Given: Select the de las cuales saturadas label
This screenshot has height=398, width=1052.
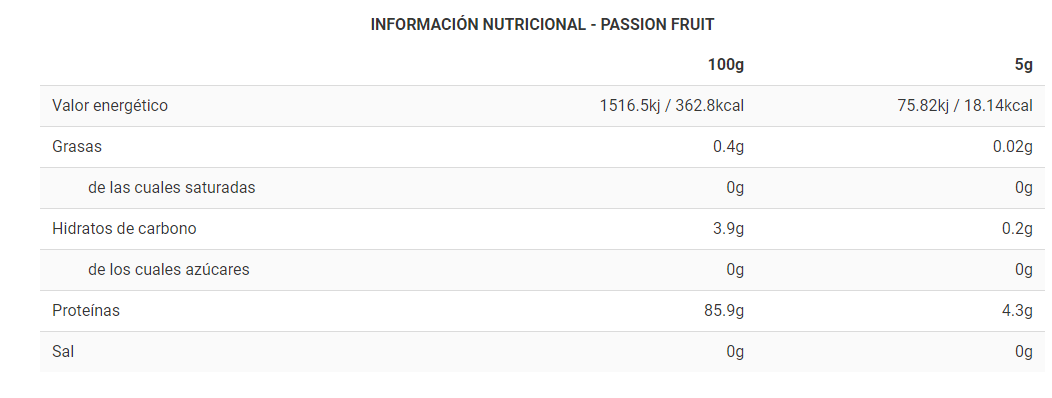Looking at the screenshot, I should [x=172, y=187].
